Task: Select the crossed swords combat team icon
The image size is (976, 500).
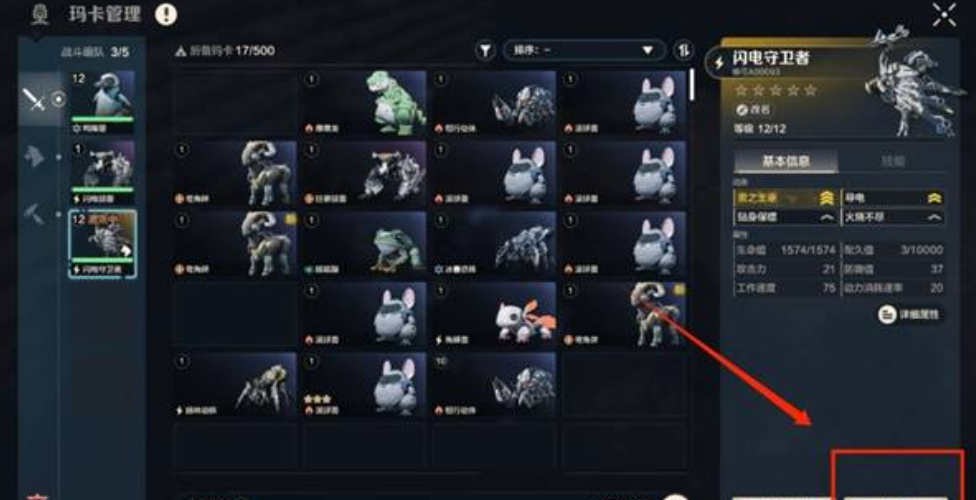Action: tap(34, 99)
